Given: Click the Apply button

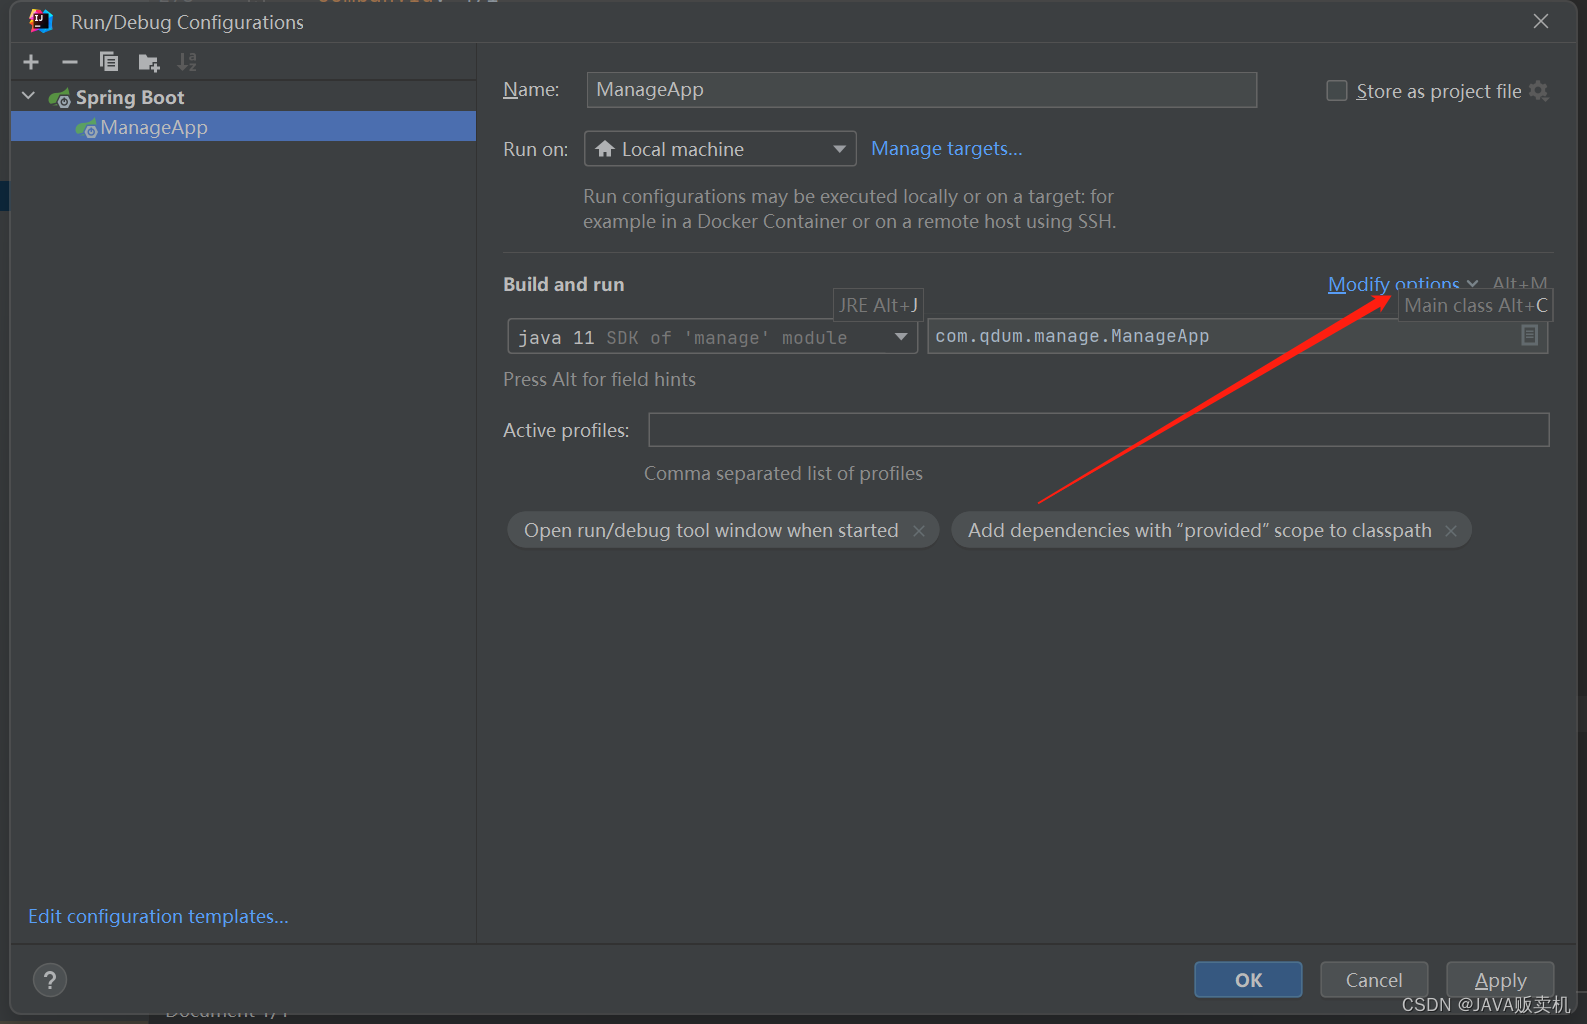Looking at the screenshot, I should point(1500,980).
